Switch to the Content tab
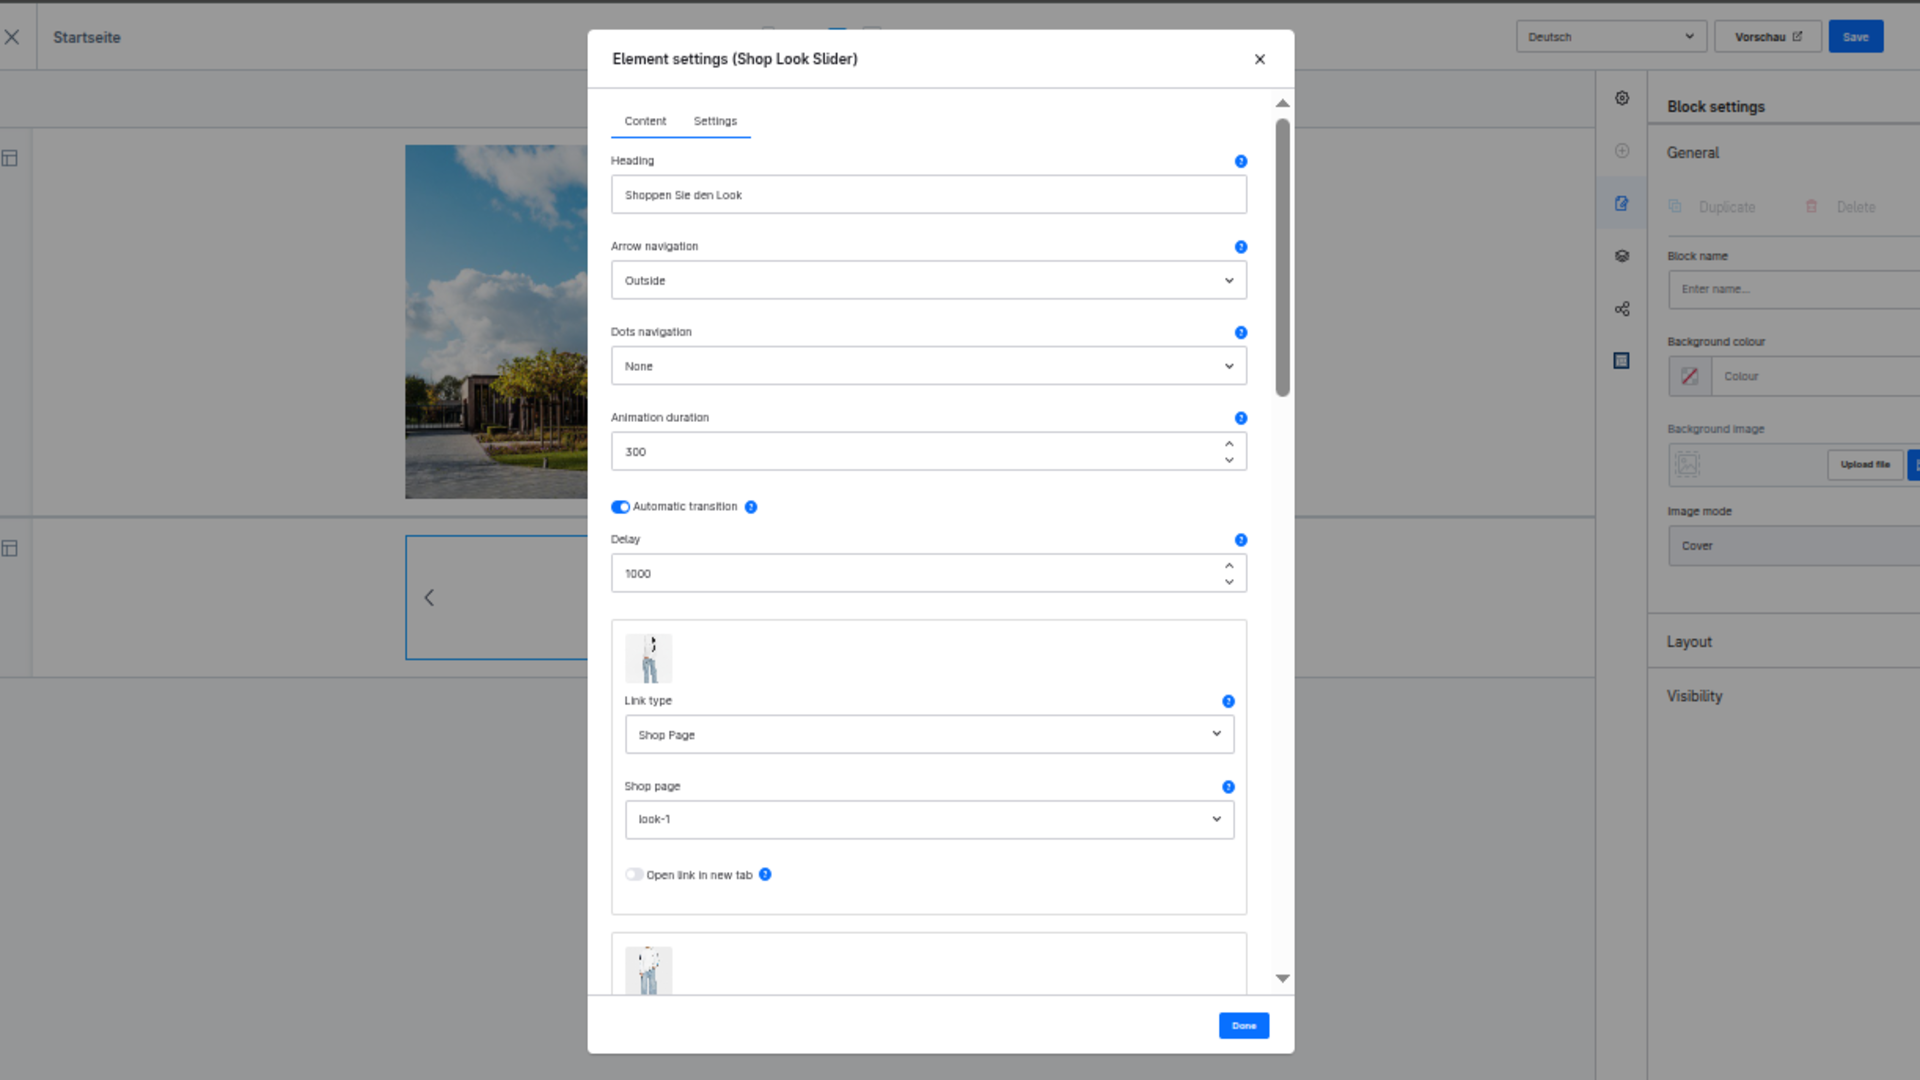Image resolution: width=1920 pixels, height=1080 pixels. pos(645,121)
